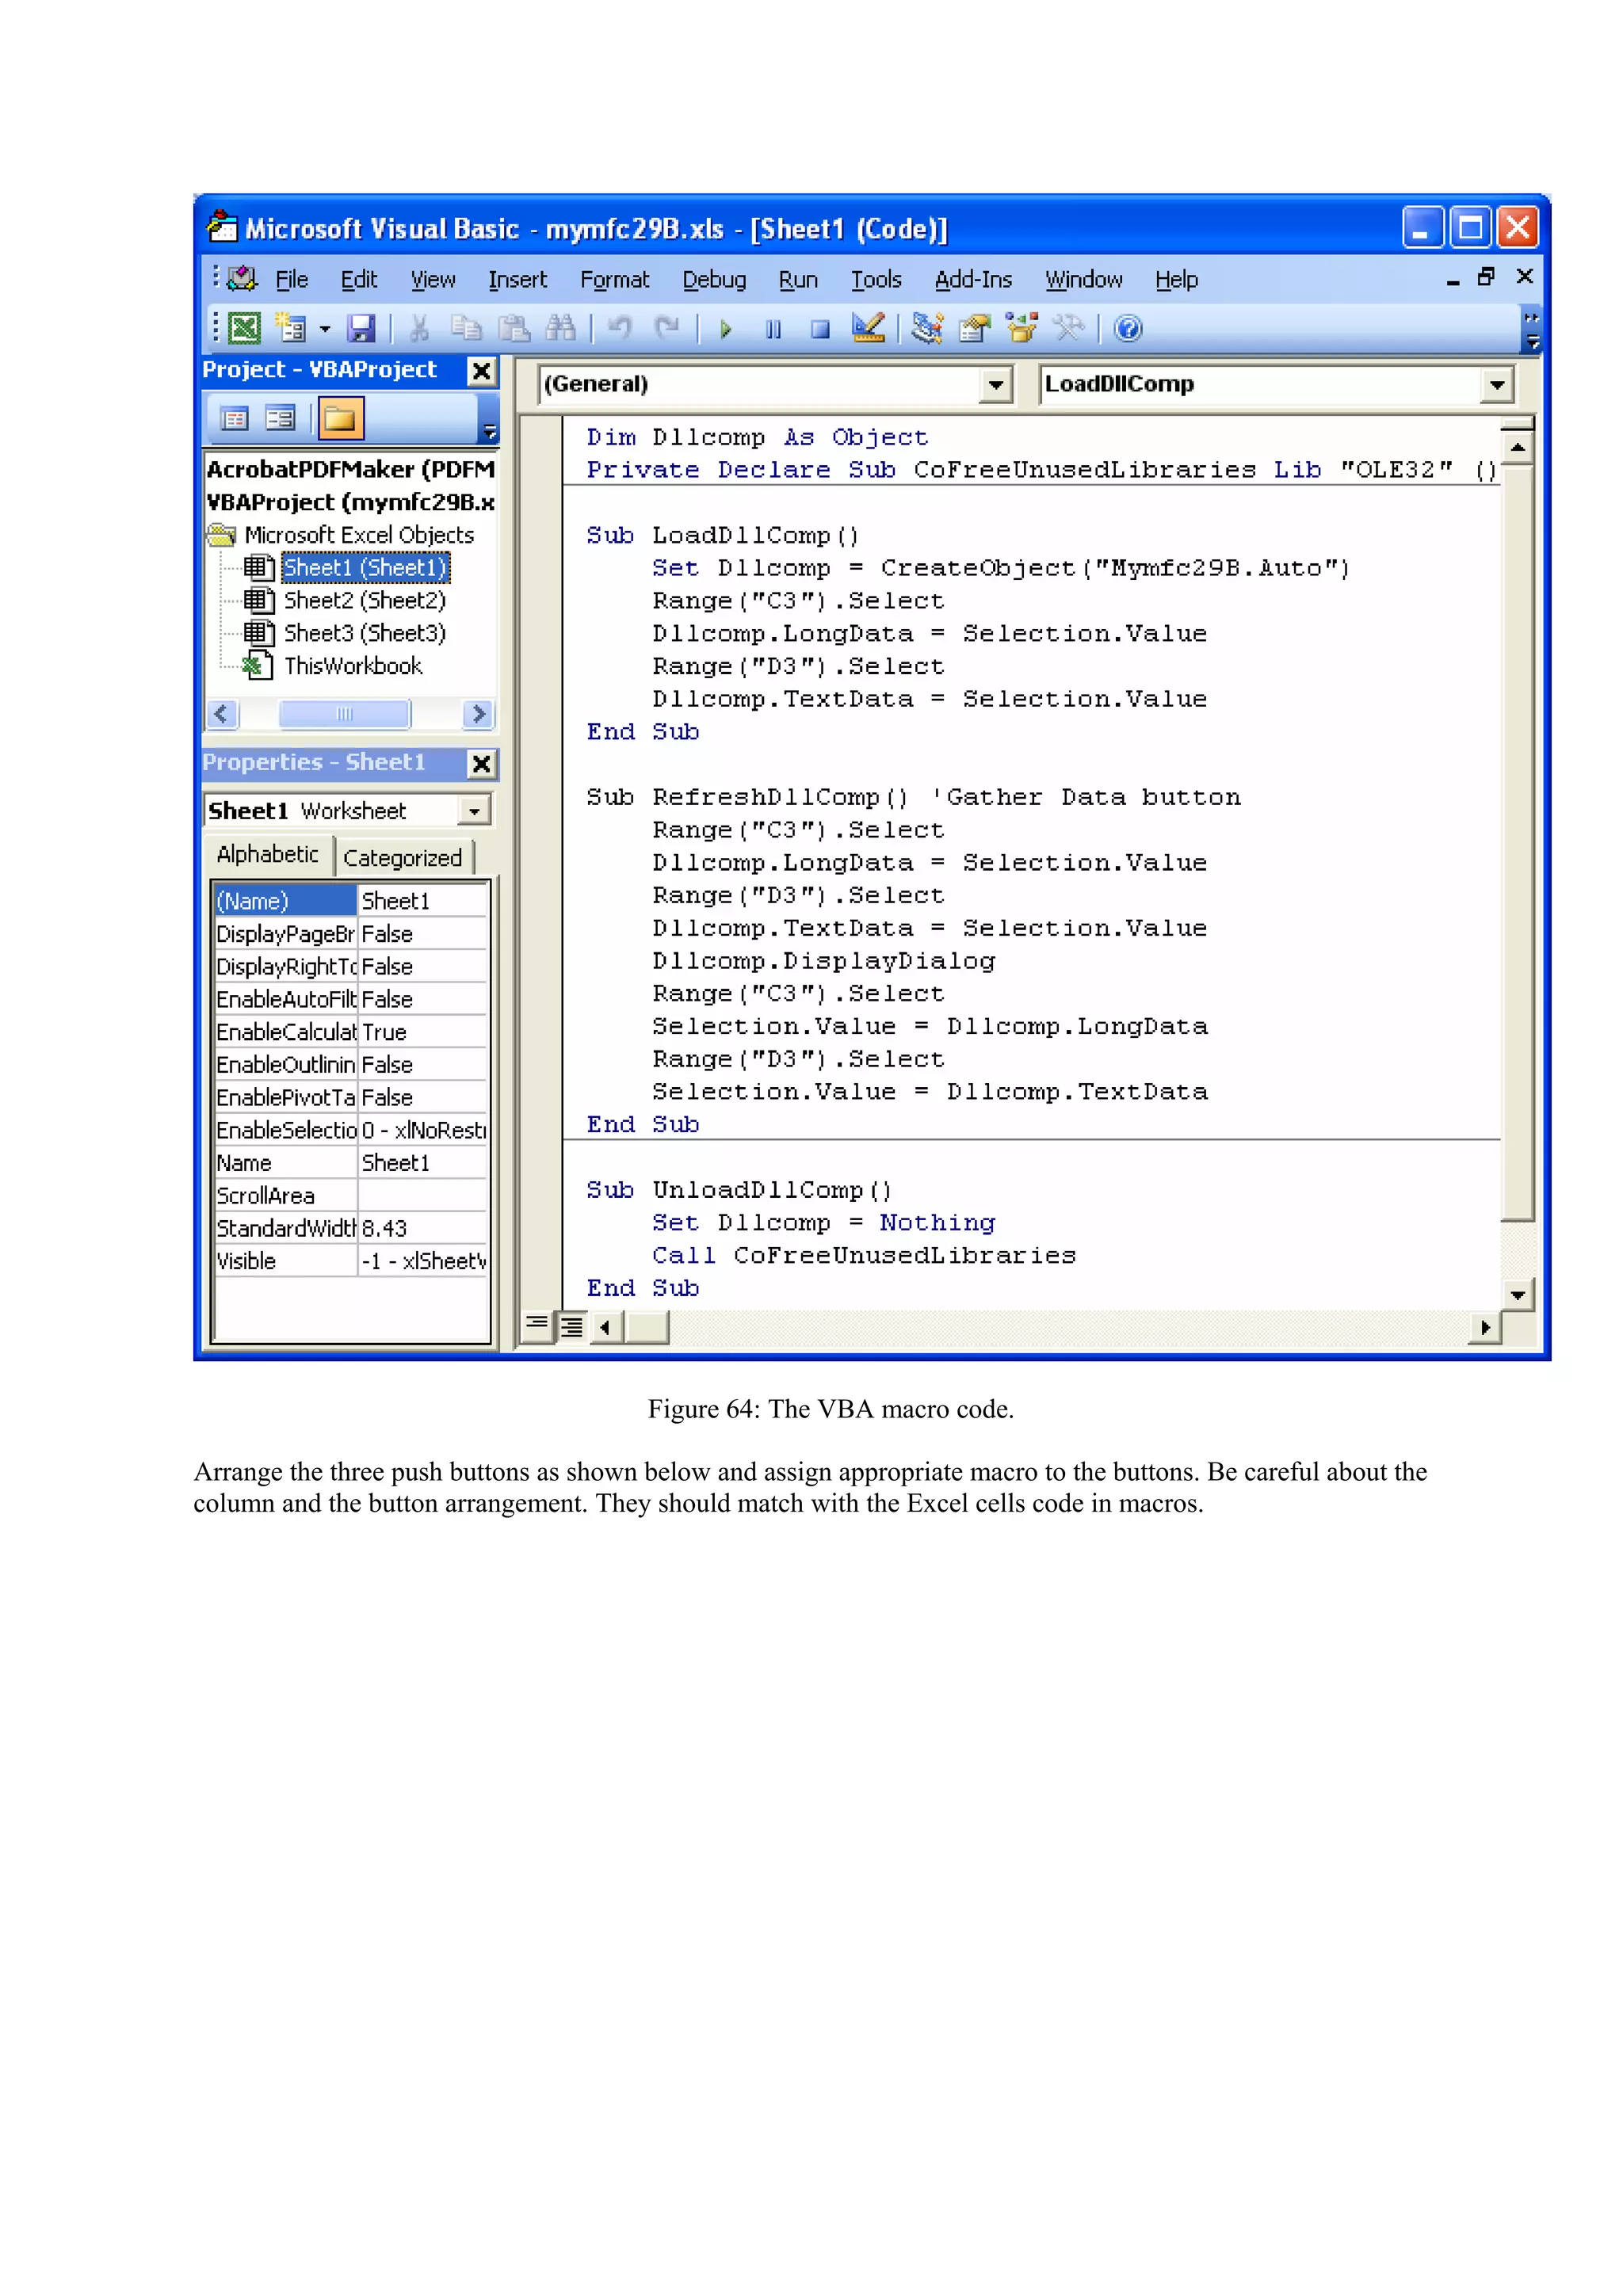Open the LoadDllComp procedure dropdown
Screen dimensions: 1623x2296
click(1496, 385)
